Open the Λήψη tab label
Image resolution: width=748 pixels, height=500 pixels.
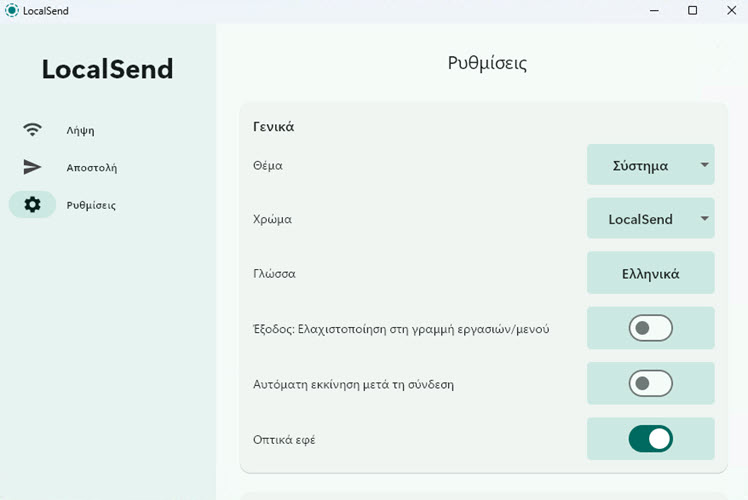coord(80,131)
